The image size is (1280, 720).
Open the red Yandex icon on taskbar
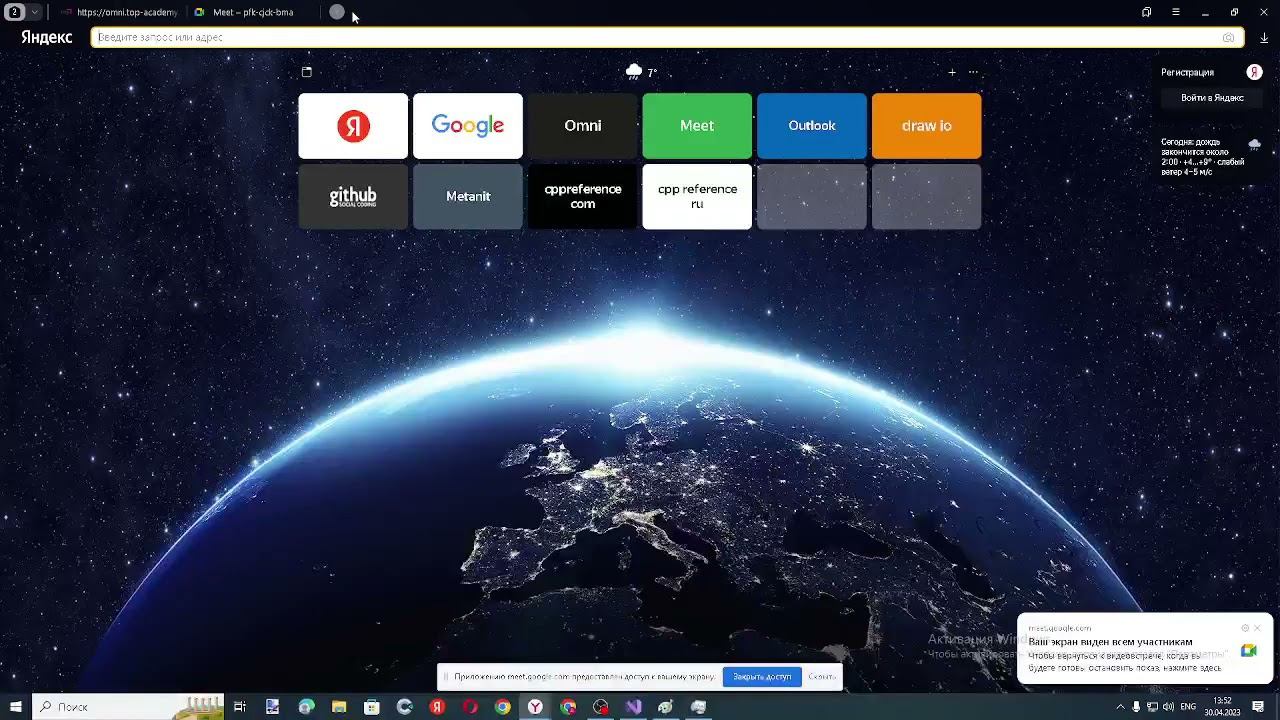pos(437,707)
